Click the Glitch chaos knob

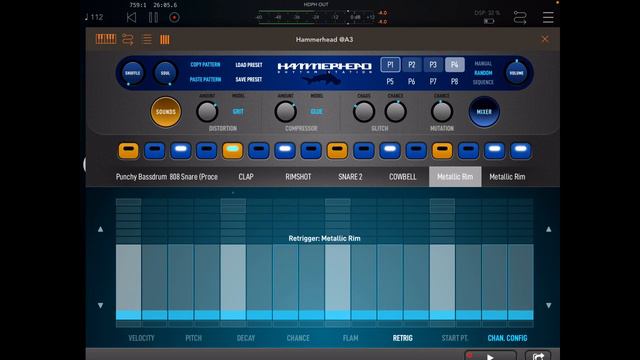(364, 111)
